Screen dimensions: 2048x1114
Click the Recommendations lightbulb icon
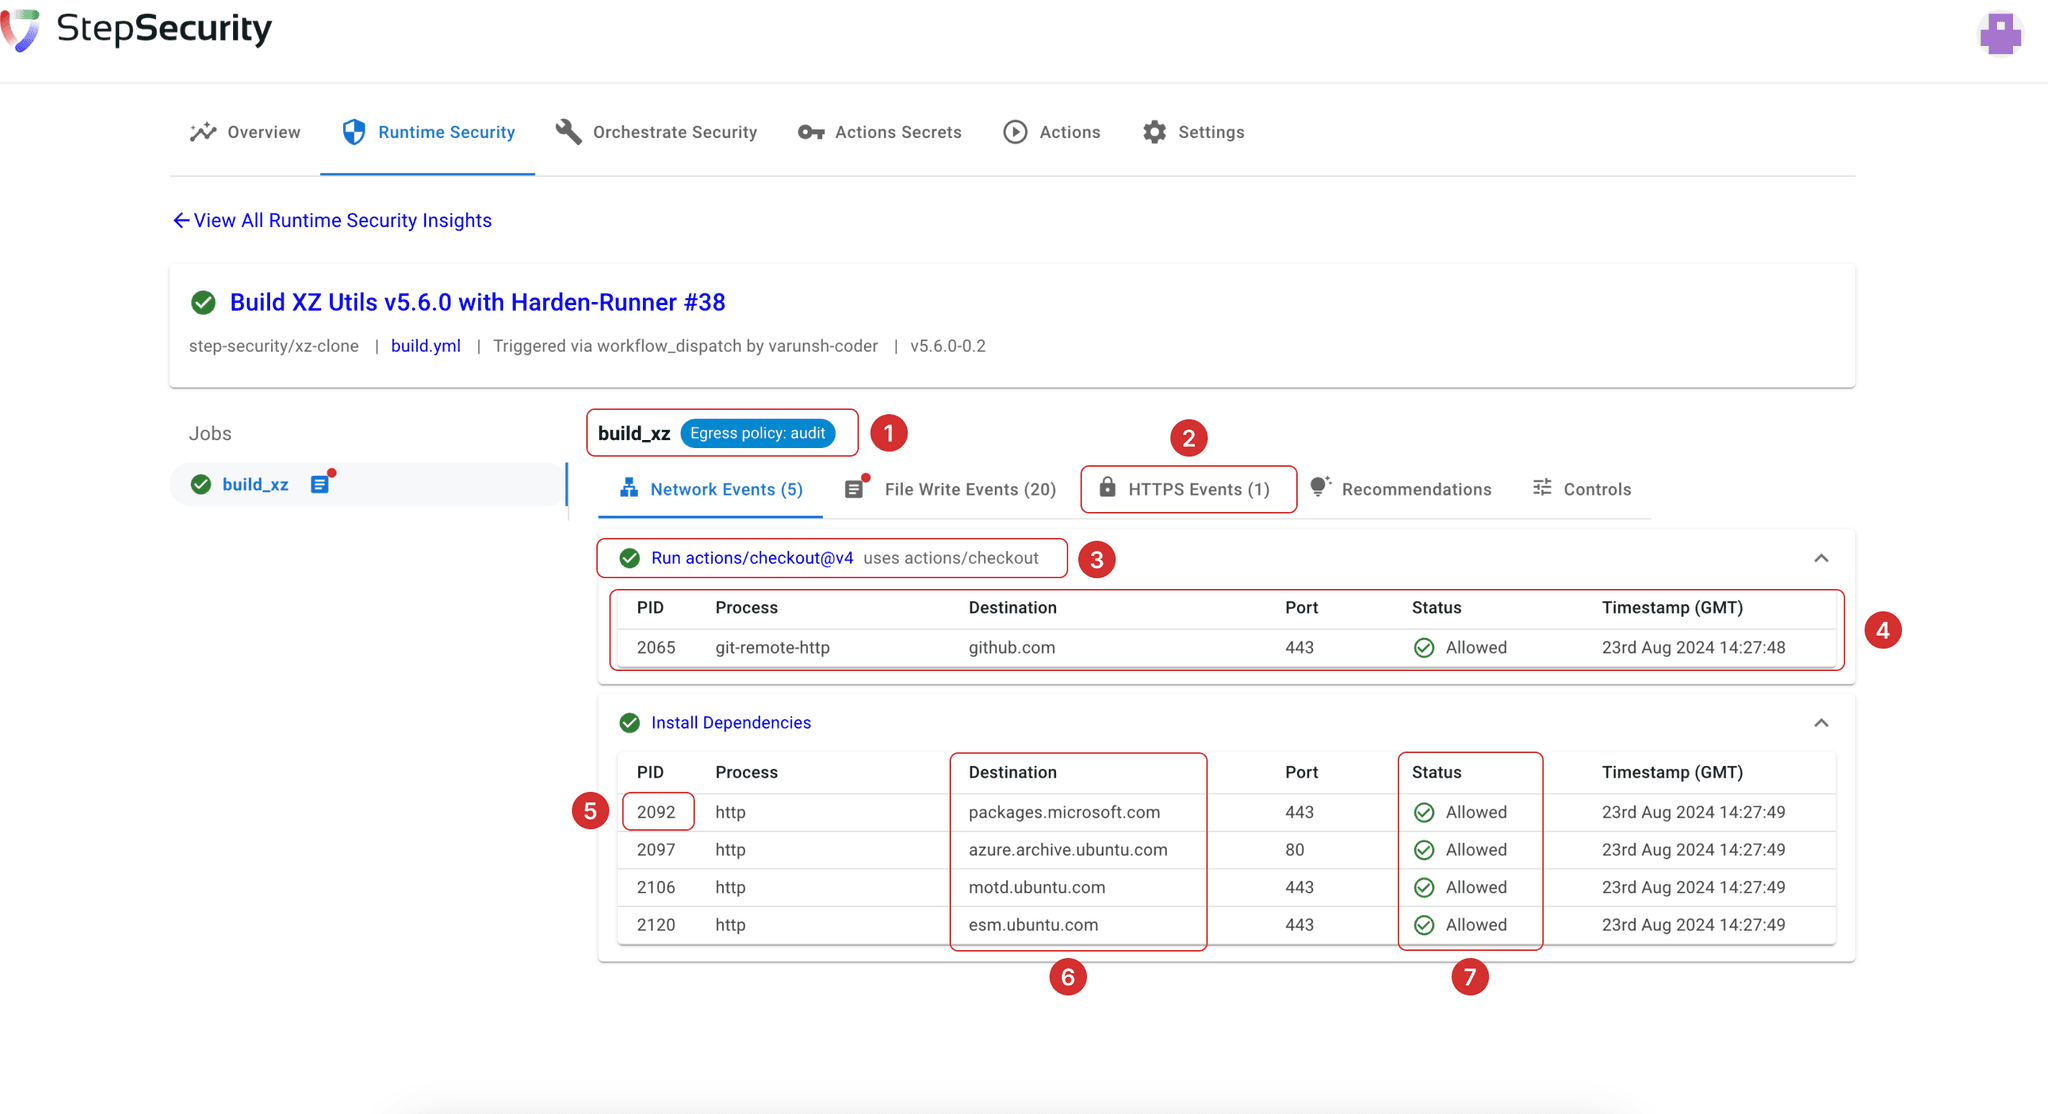(1320, 487)
